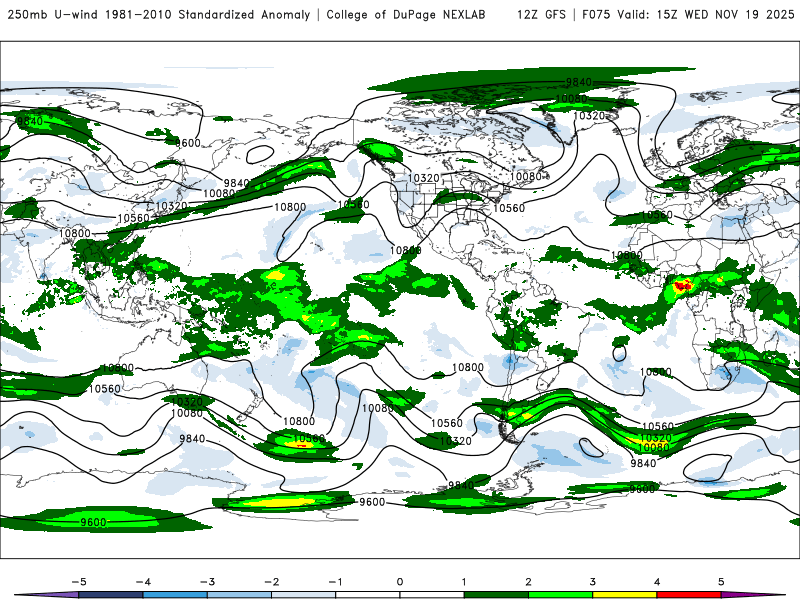Pick the navy -5 to -4 colorbar segment
Image resolution: width=800 pixels, height=600 pixels.
point(111,595)
